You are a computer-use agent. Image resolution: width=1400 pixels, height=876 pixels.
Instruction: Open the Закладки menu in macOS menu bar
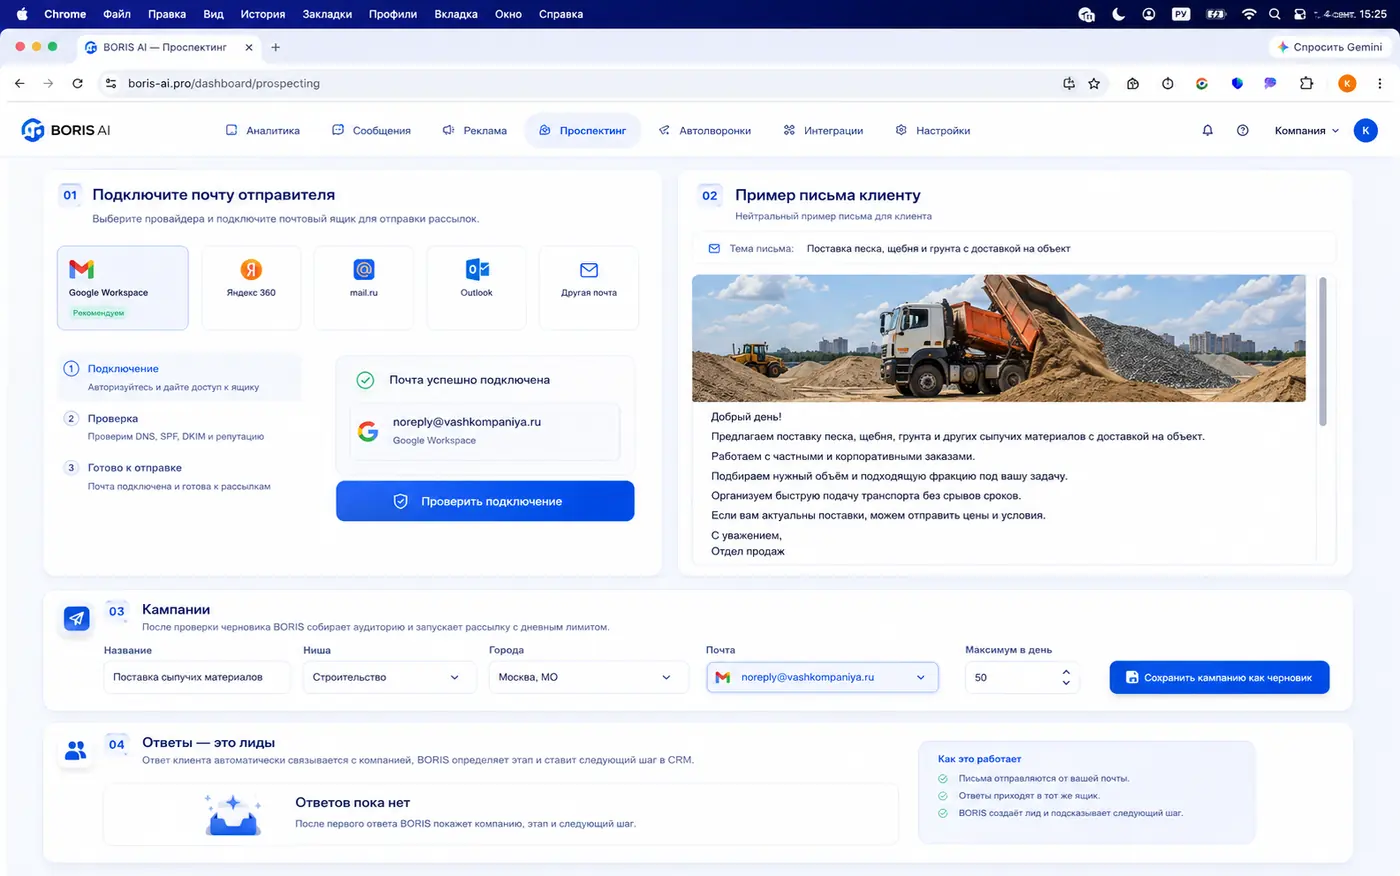[x=327, y=14]
